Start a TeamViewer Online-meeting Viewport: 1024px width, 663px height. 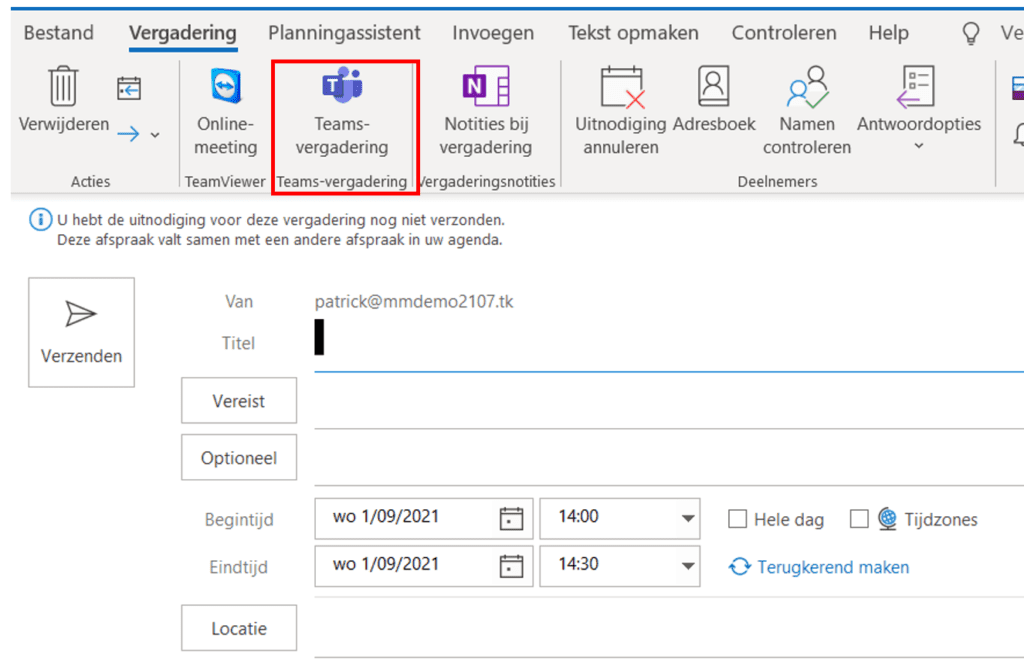225,112
